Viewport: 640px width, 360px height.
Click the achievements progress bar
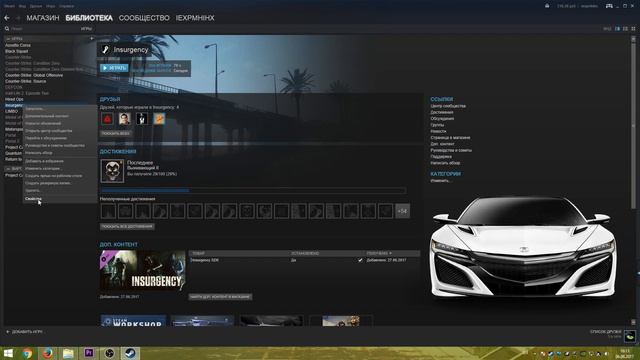click(x=253, y=190)
